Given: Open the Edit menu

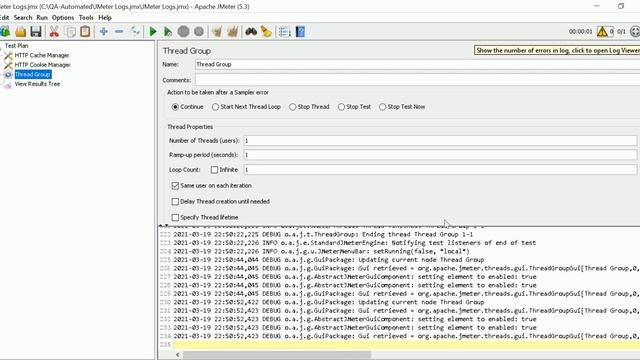Looking at the screenshot, I should (x=4, y=18).
